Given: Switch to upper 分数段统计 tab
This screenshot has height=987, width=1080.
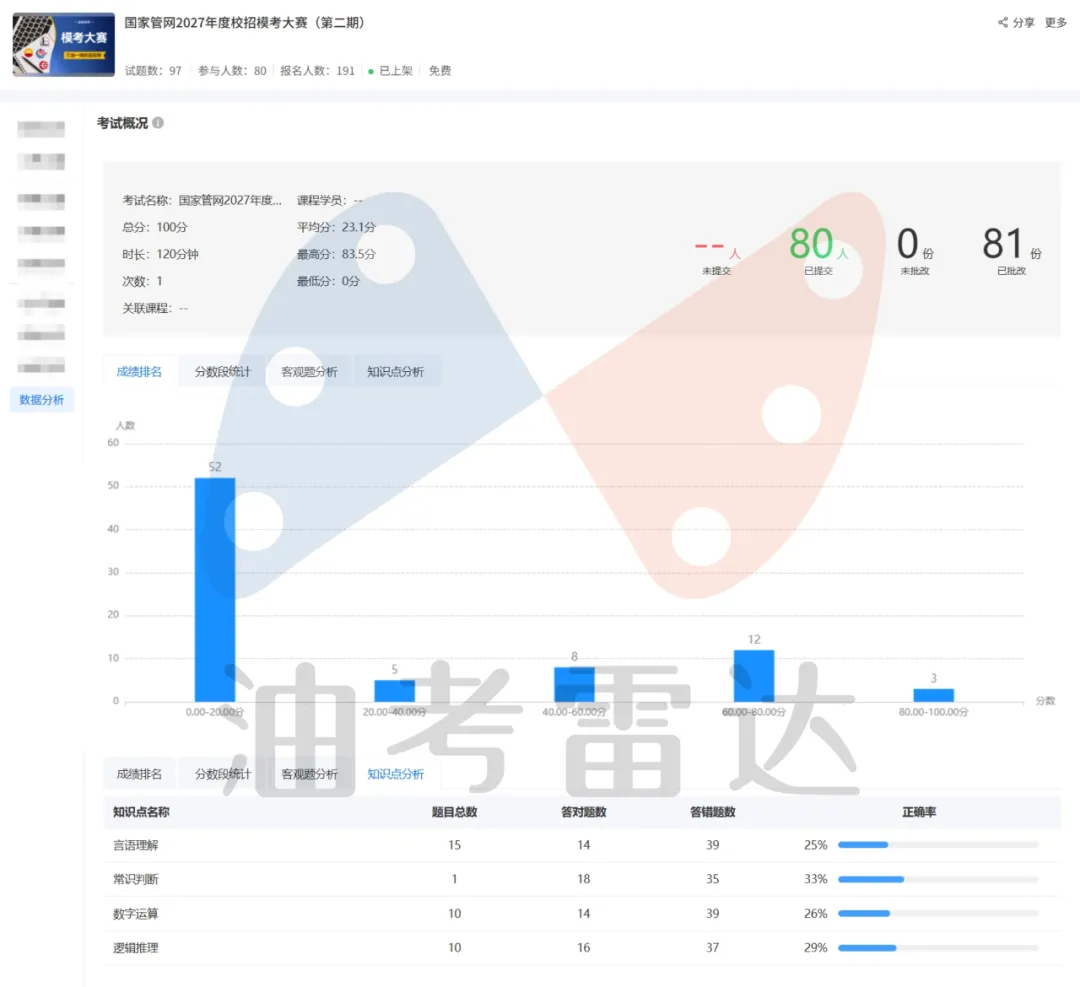Looking at the screenshot, I should 222,371.
